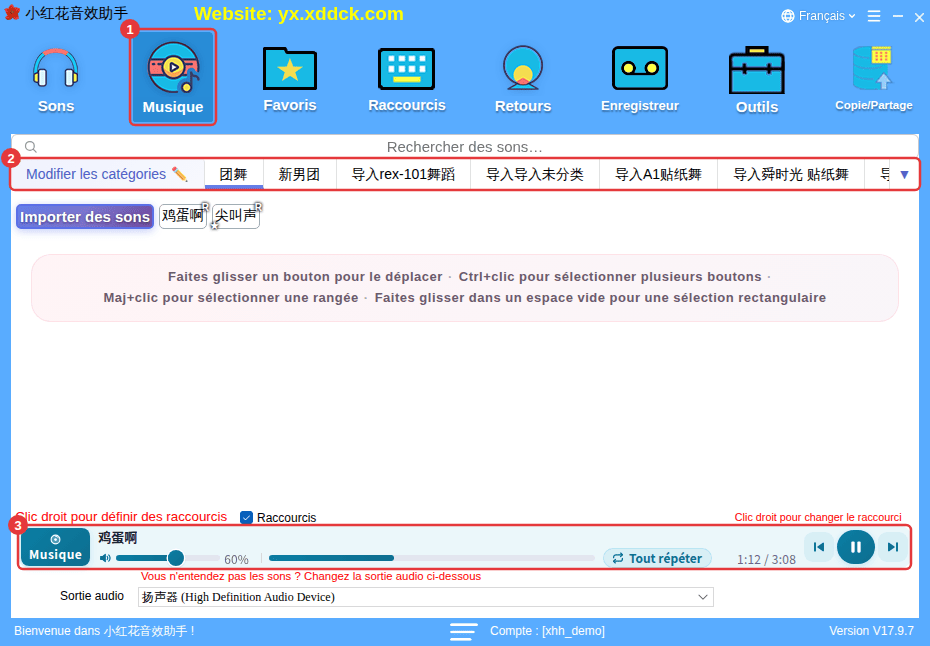Switch to the 导入导入未分类 tab
Viewport: 930px width, 646px height.
tap(535, 174)
